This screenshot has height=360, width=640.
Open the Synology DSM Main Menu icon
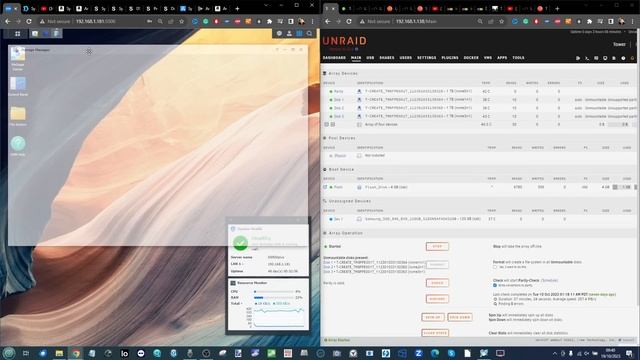coord(18,33)
